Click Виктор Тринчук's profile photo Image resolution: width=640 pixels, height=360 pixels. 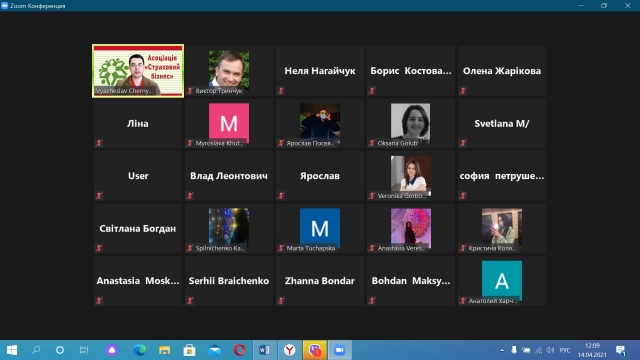(229, 70)
